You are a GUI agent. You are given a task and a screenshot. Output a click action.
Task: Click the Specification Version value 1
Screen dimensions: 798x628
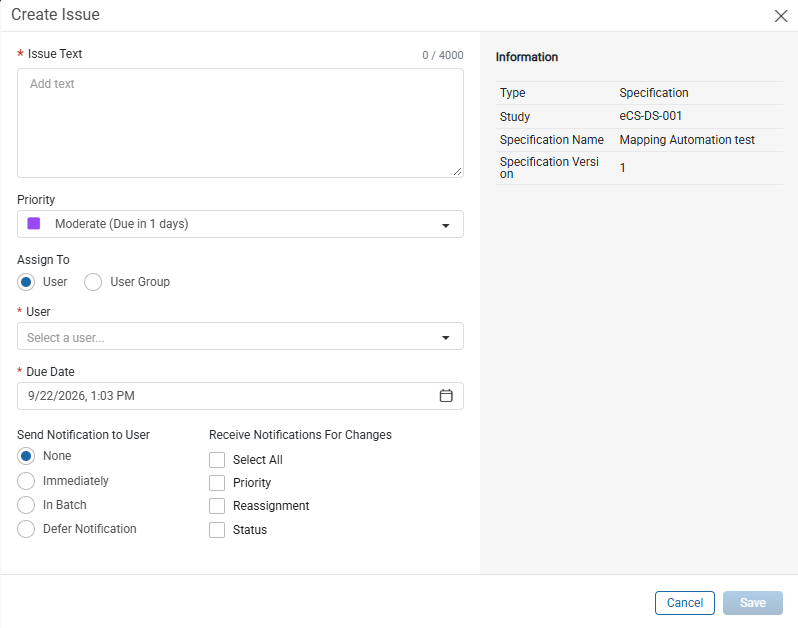pyautogui.click(x=622, y=168)
